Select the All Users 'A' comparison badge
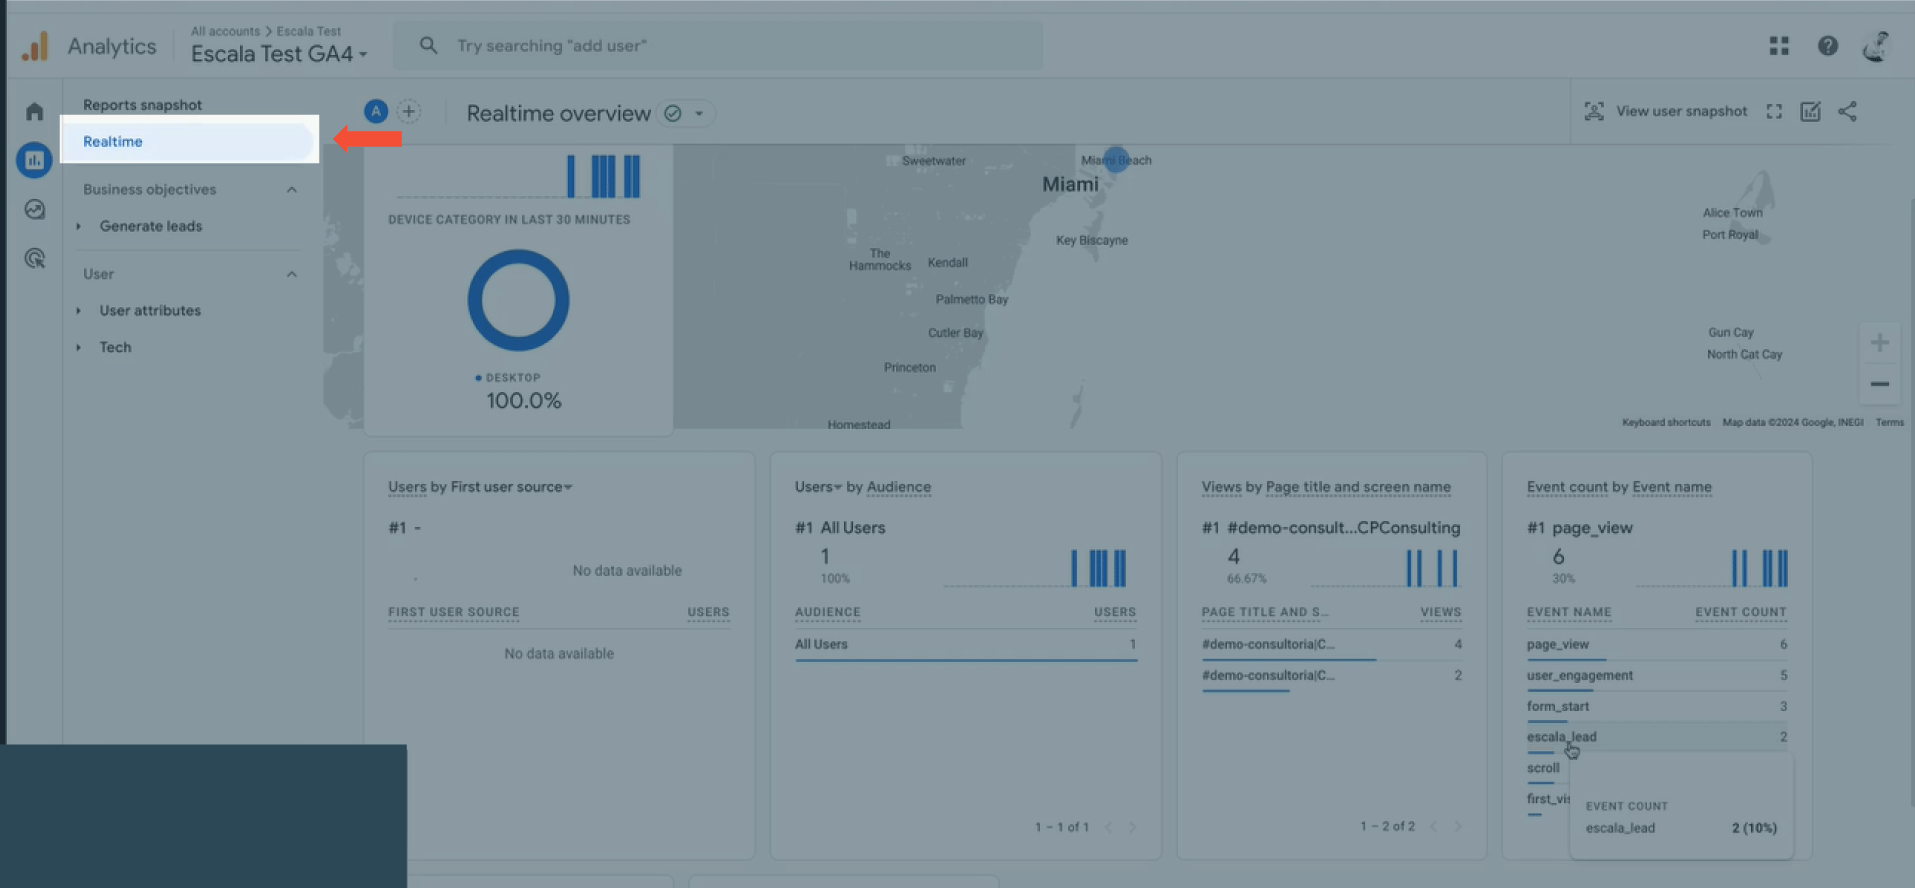This screenshot has width=1915, height=888. pos(376,112)
